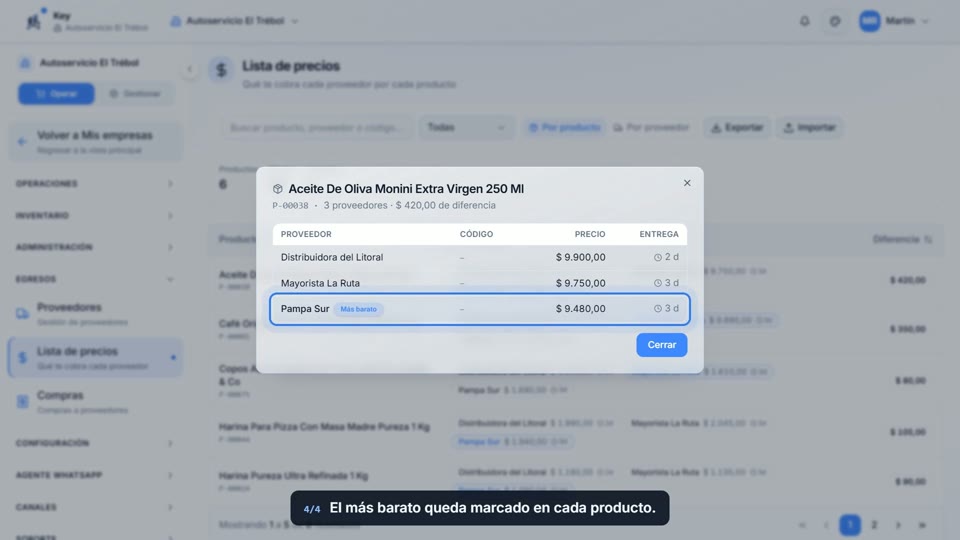The width and height of the screenshot is (960, 540).
Task: Click the PROVEEDOR column header
Action: pos(306,234)
